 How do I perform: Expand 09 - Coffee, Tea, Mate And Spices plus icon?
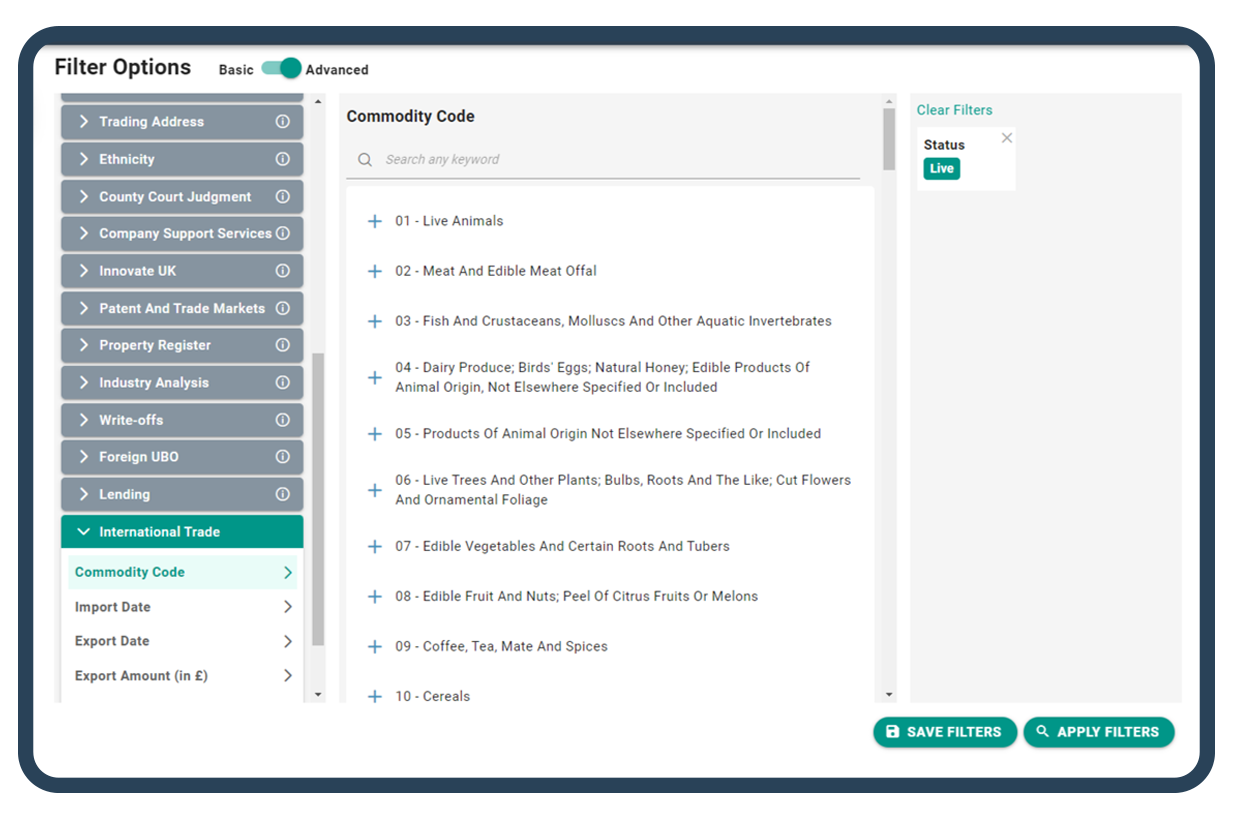pyautogui.click(x=375, y=647)
